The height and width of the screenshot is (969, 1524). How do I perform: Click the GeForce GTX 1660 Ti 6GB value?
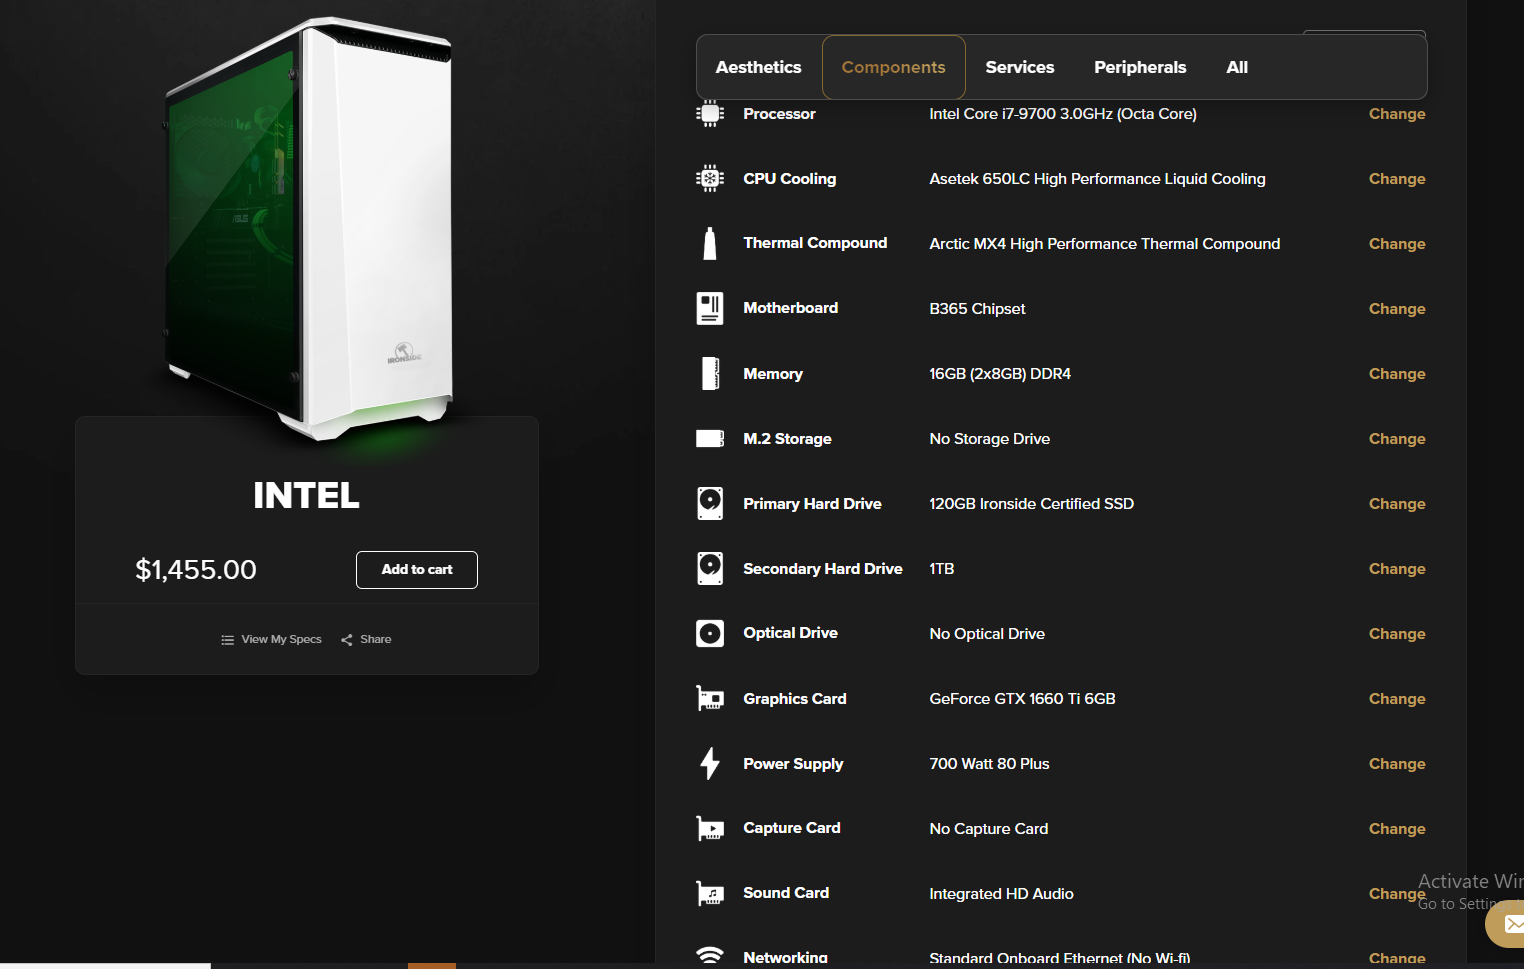(1022, 699)
